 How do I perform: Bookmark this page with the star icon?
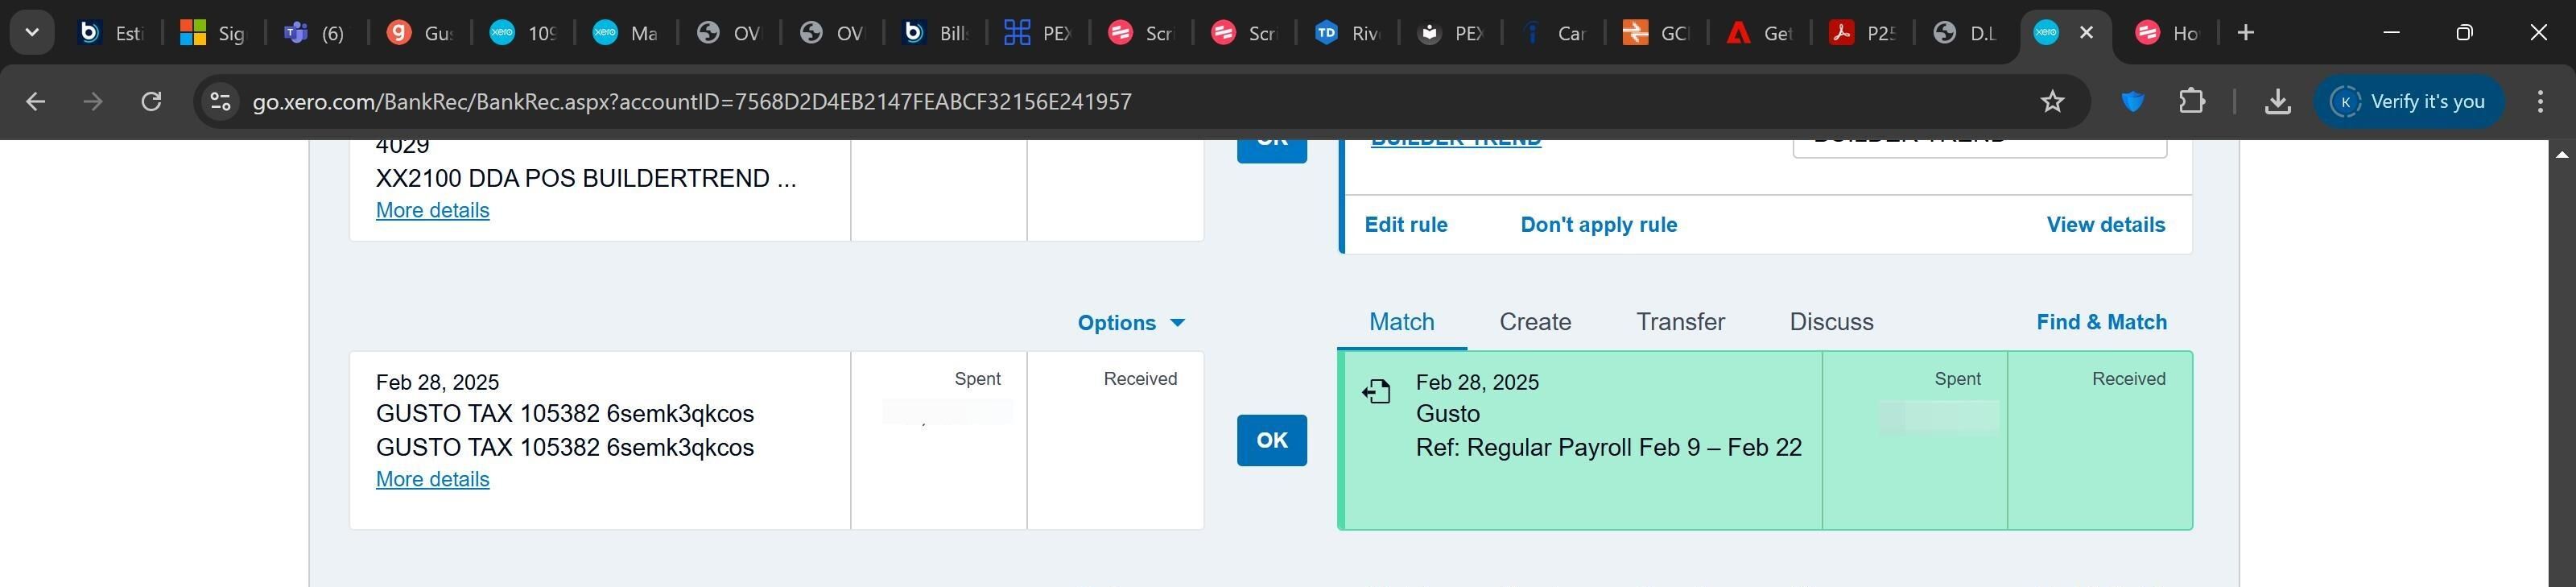point(2052,101)
